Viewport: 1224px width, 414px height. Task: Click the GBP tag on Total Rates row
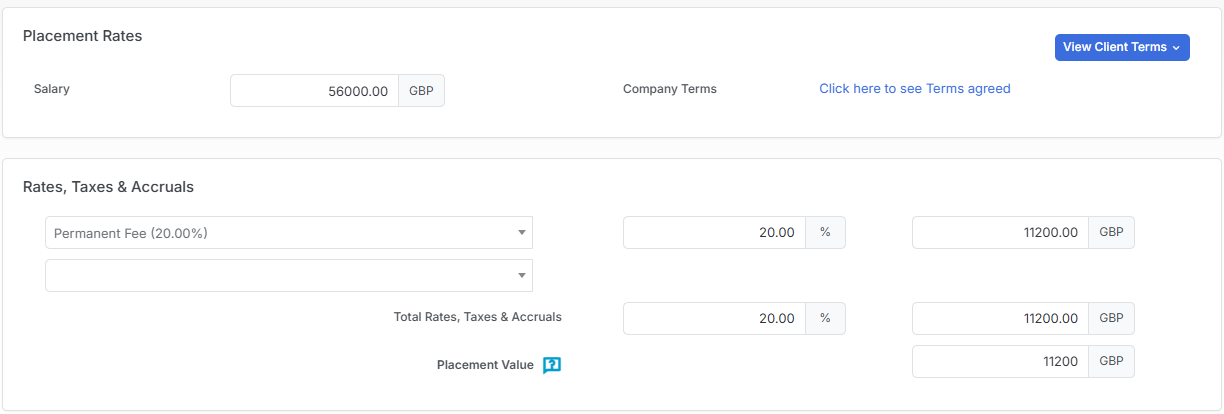[x=1111, y=318]
